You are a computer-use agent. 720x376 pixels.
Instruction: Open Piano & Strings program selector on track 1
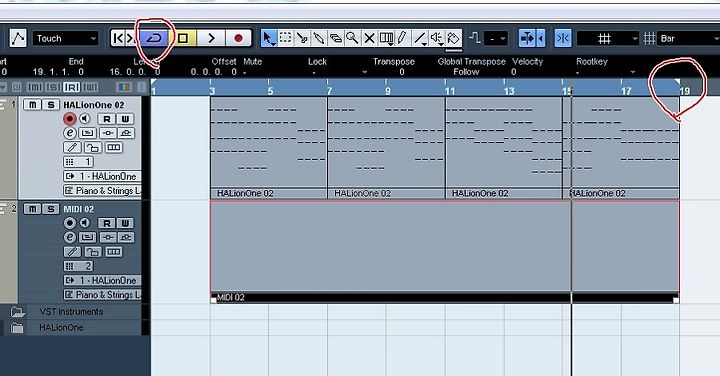(x=102, y=191)
